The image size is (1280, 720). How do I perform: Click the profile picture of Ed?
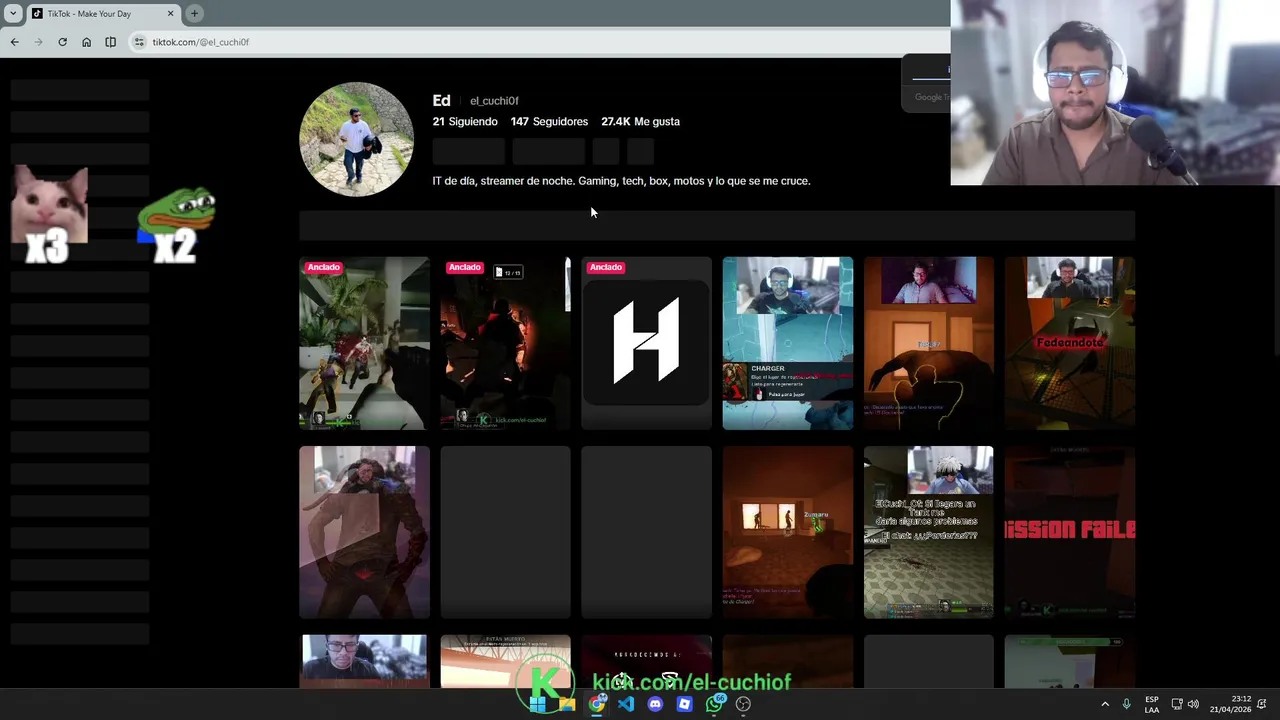click(x=357, y=139)
